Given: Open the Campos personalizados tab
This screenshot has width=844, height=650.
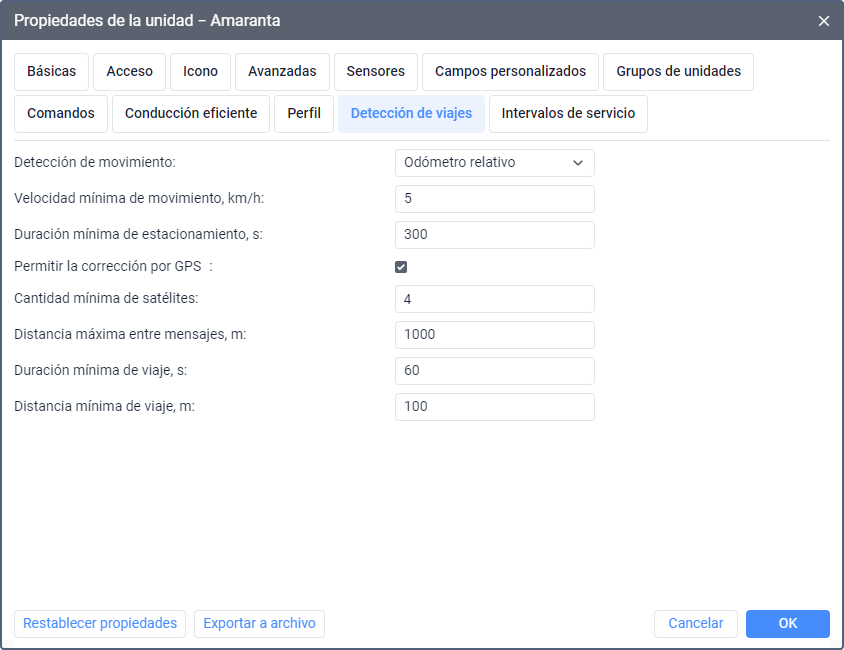Looking at the screenshot, I should 510,72.
